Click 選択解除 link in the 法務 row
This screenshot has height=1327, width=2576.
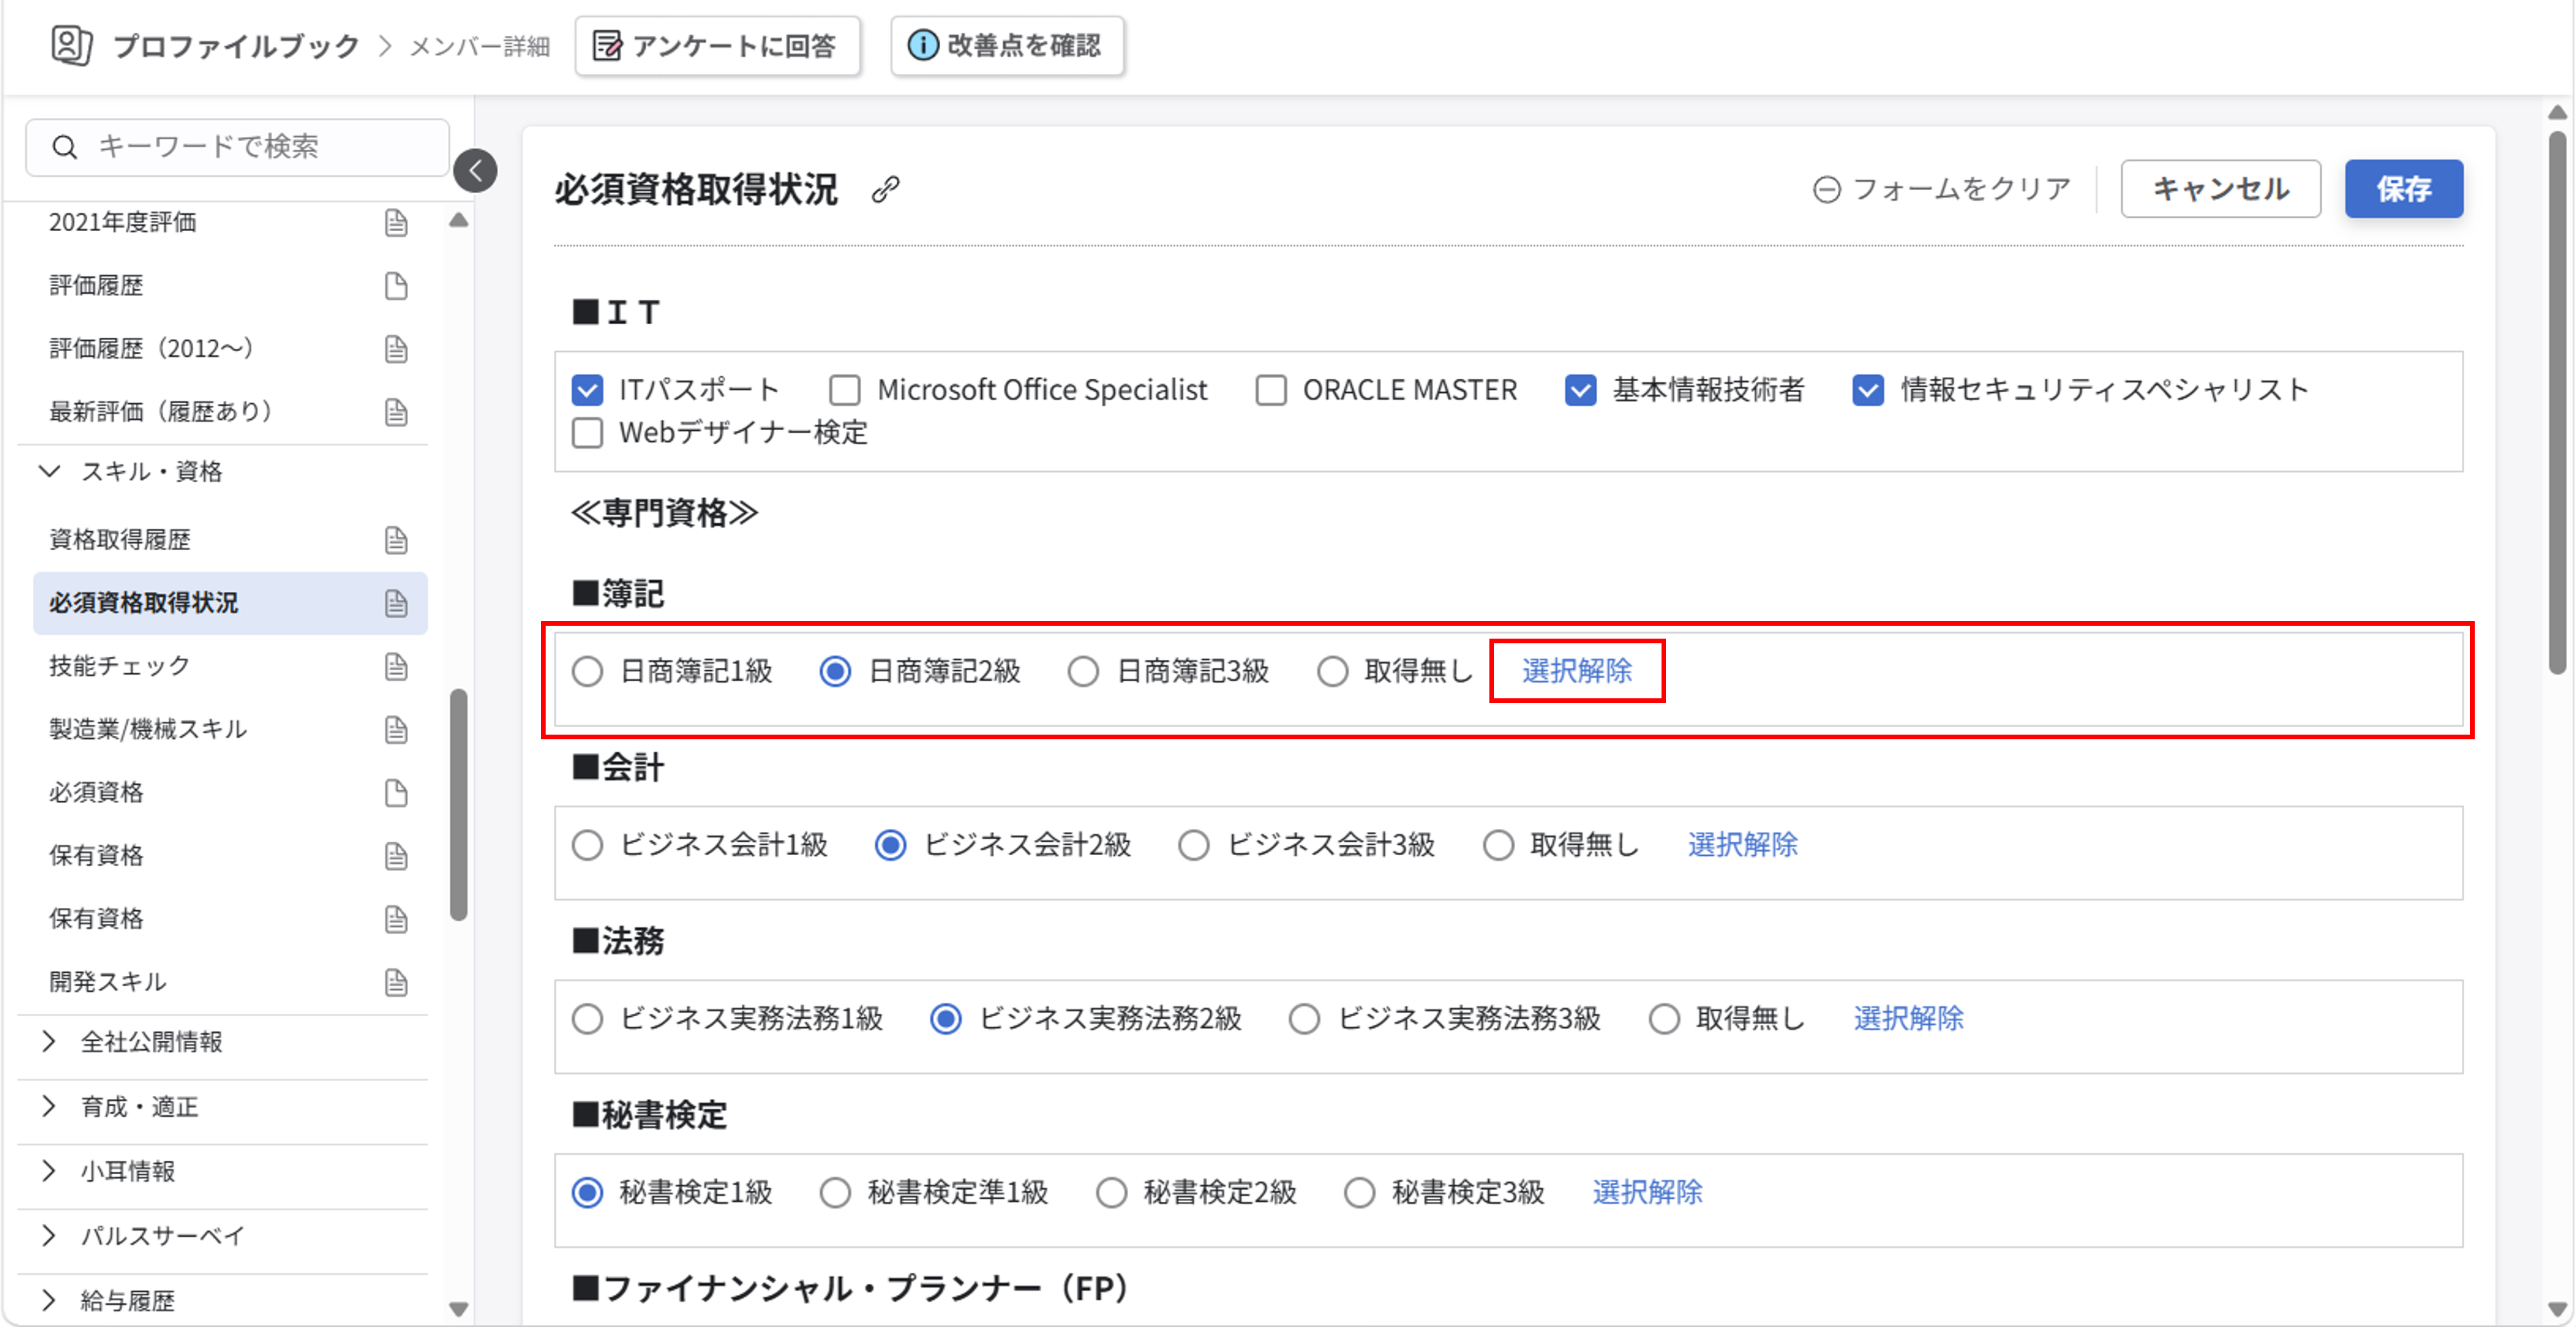click(x=1908, y=1018)
